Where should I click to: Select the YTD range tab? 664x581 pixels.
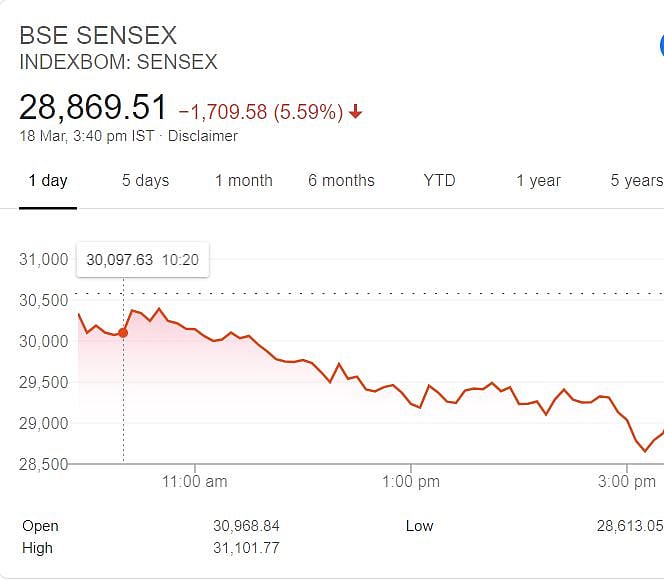[439, 181]
